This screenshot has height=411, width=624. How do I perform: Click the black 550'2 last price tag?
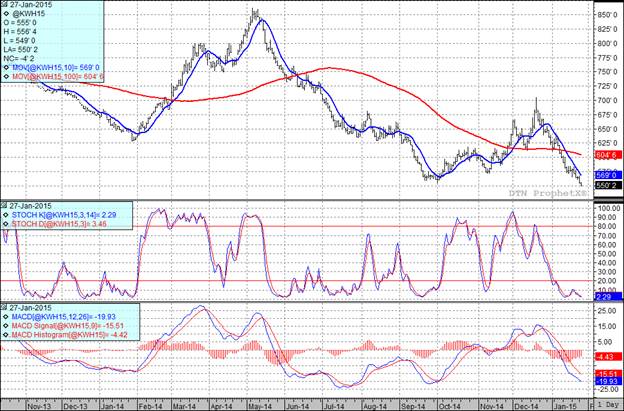pos(608,185)
